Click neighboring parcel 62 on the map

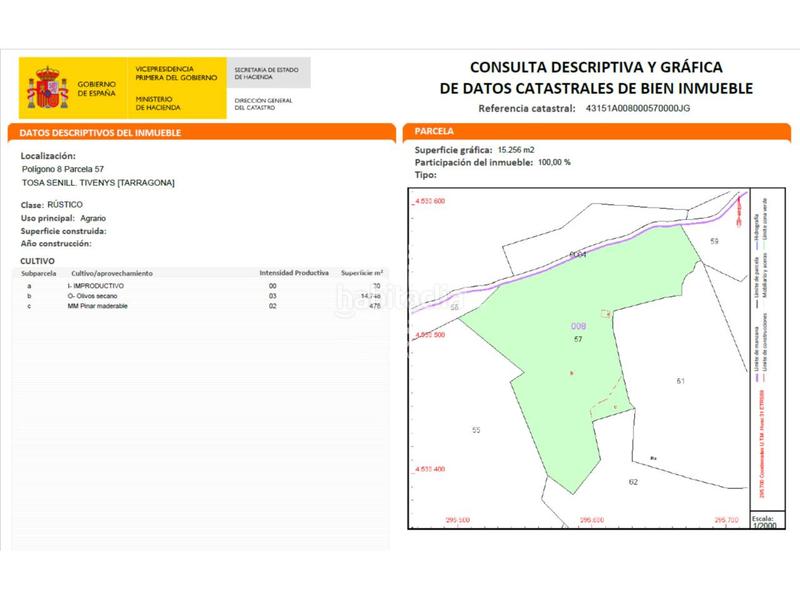tap(633, 481)
